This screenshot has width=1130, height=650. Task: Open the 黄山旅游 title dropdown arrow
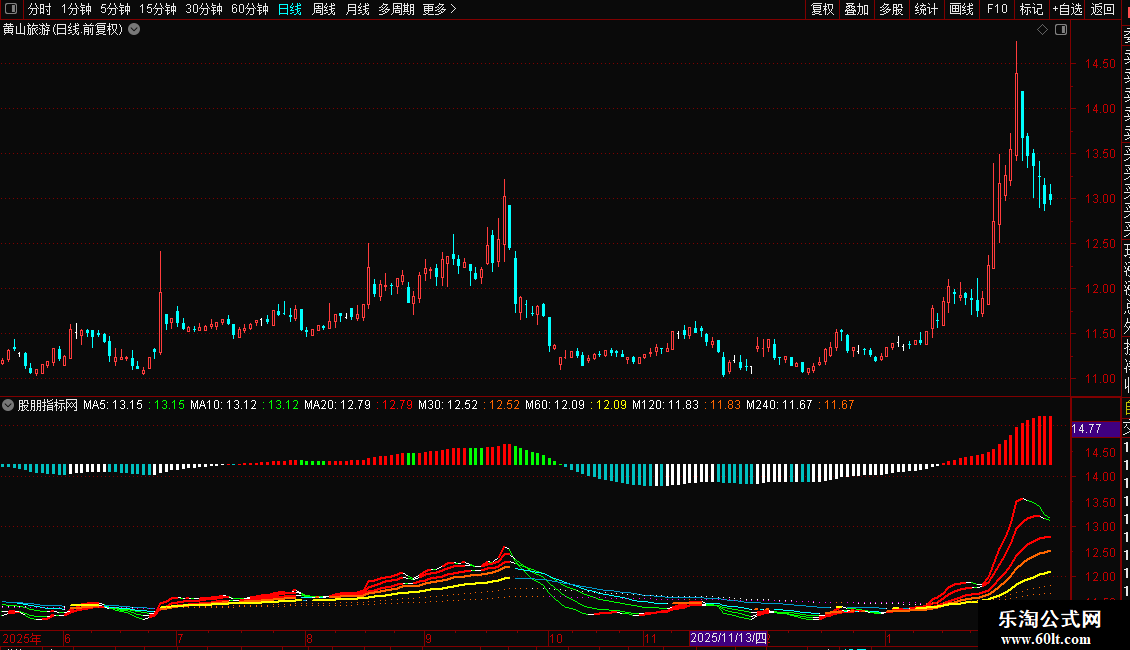134,29
